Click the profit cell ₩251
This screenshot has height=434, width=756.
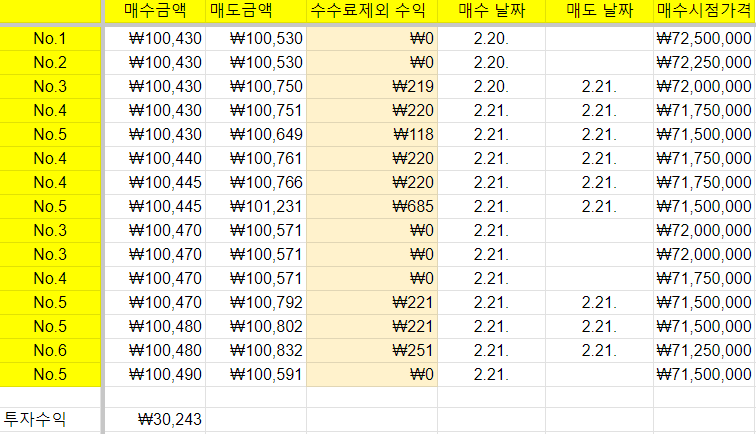coord(372,351)
